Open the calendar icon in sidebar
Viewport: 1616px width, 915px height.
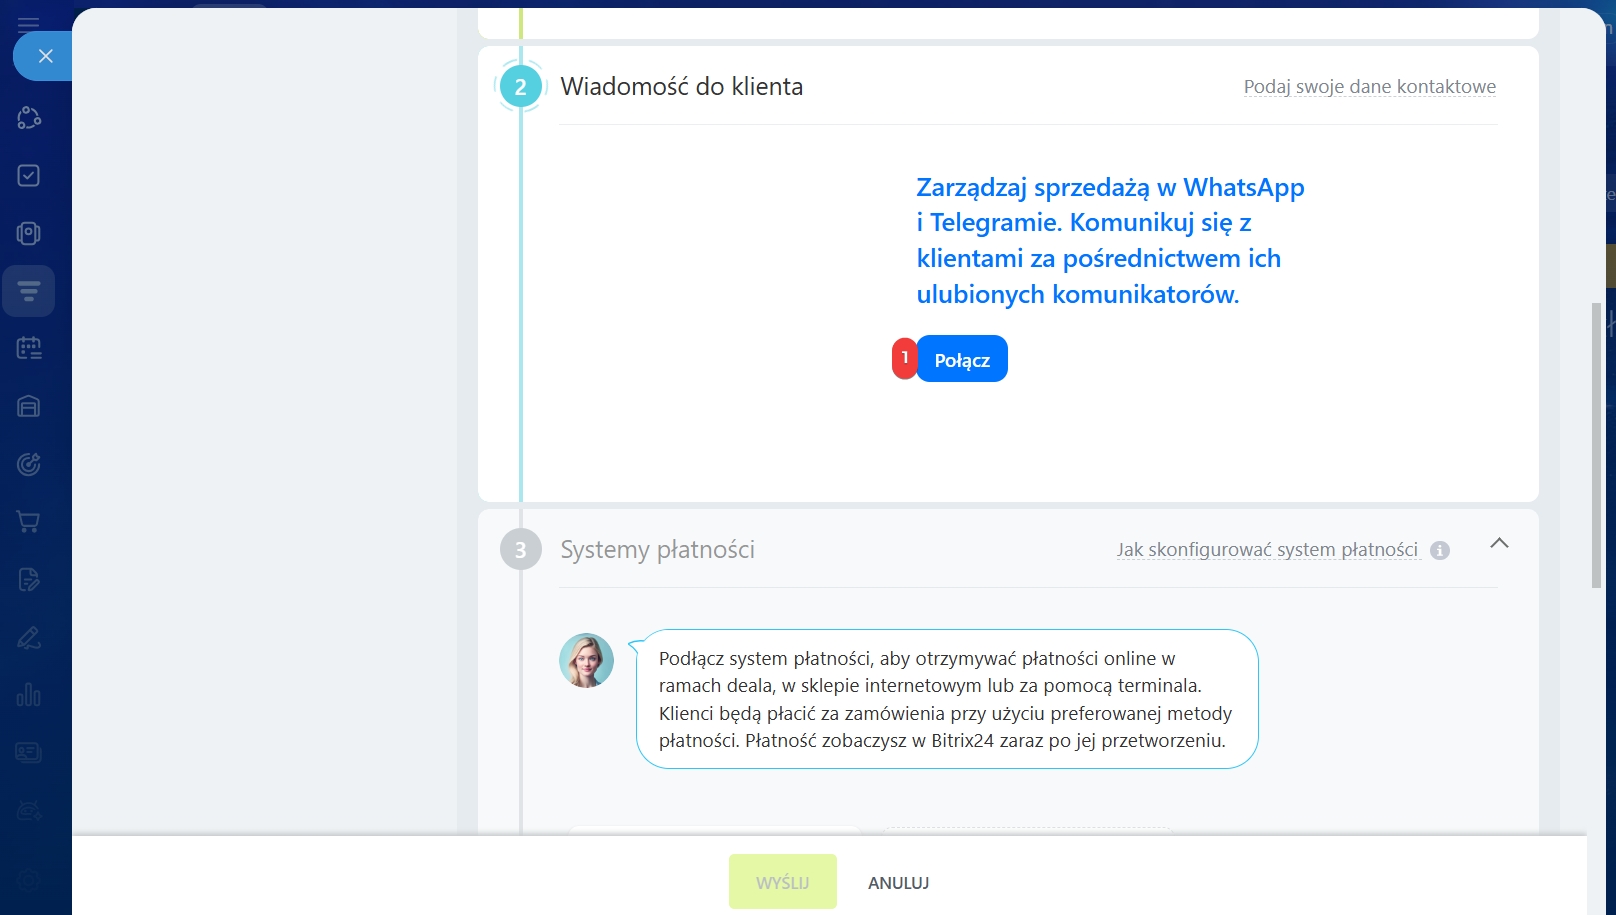(x=29, y=349)
